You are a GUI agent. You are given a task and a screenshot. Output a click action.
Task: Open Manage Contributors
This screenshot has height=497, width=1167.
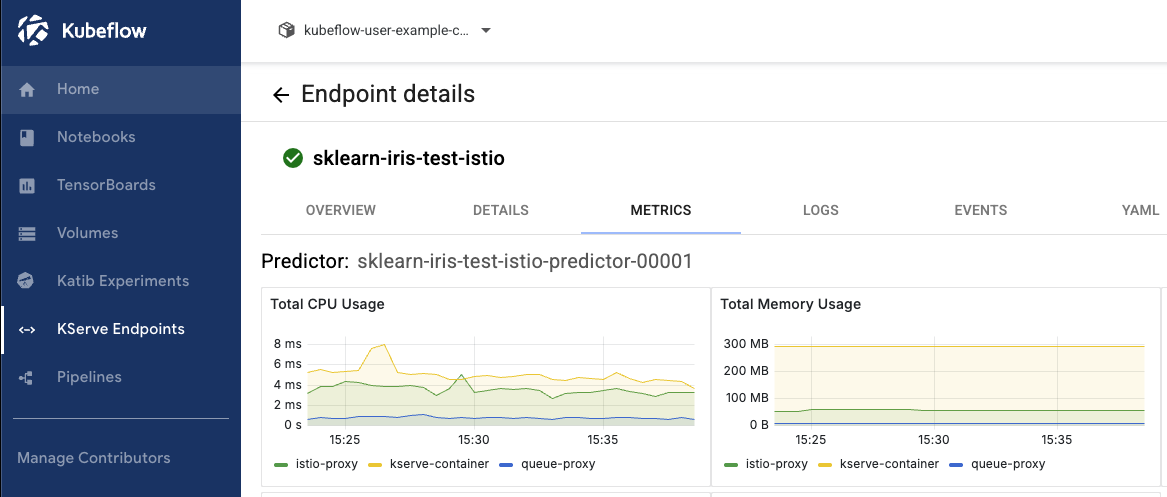click(94, 458)
